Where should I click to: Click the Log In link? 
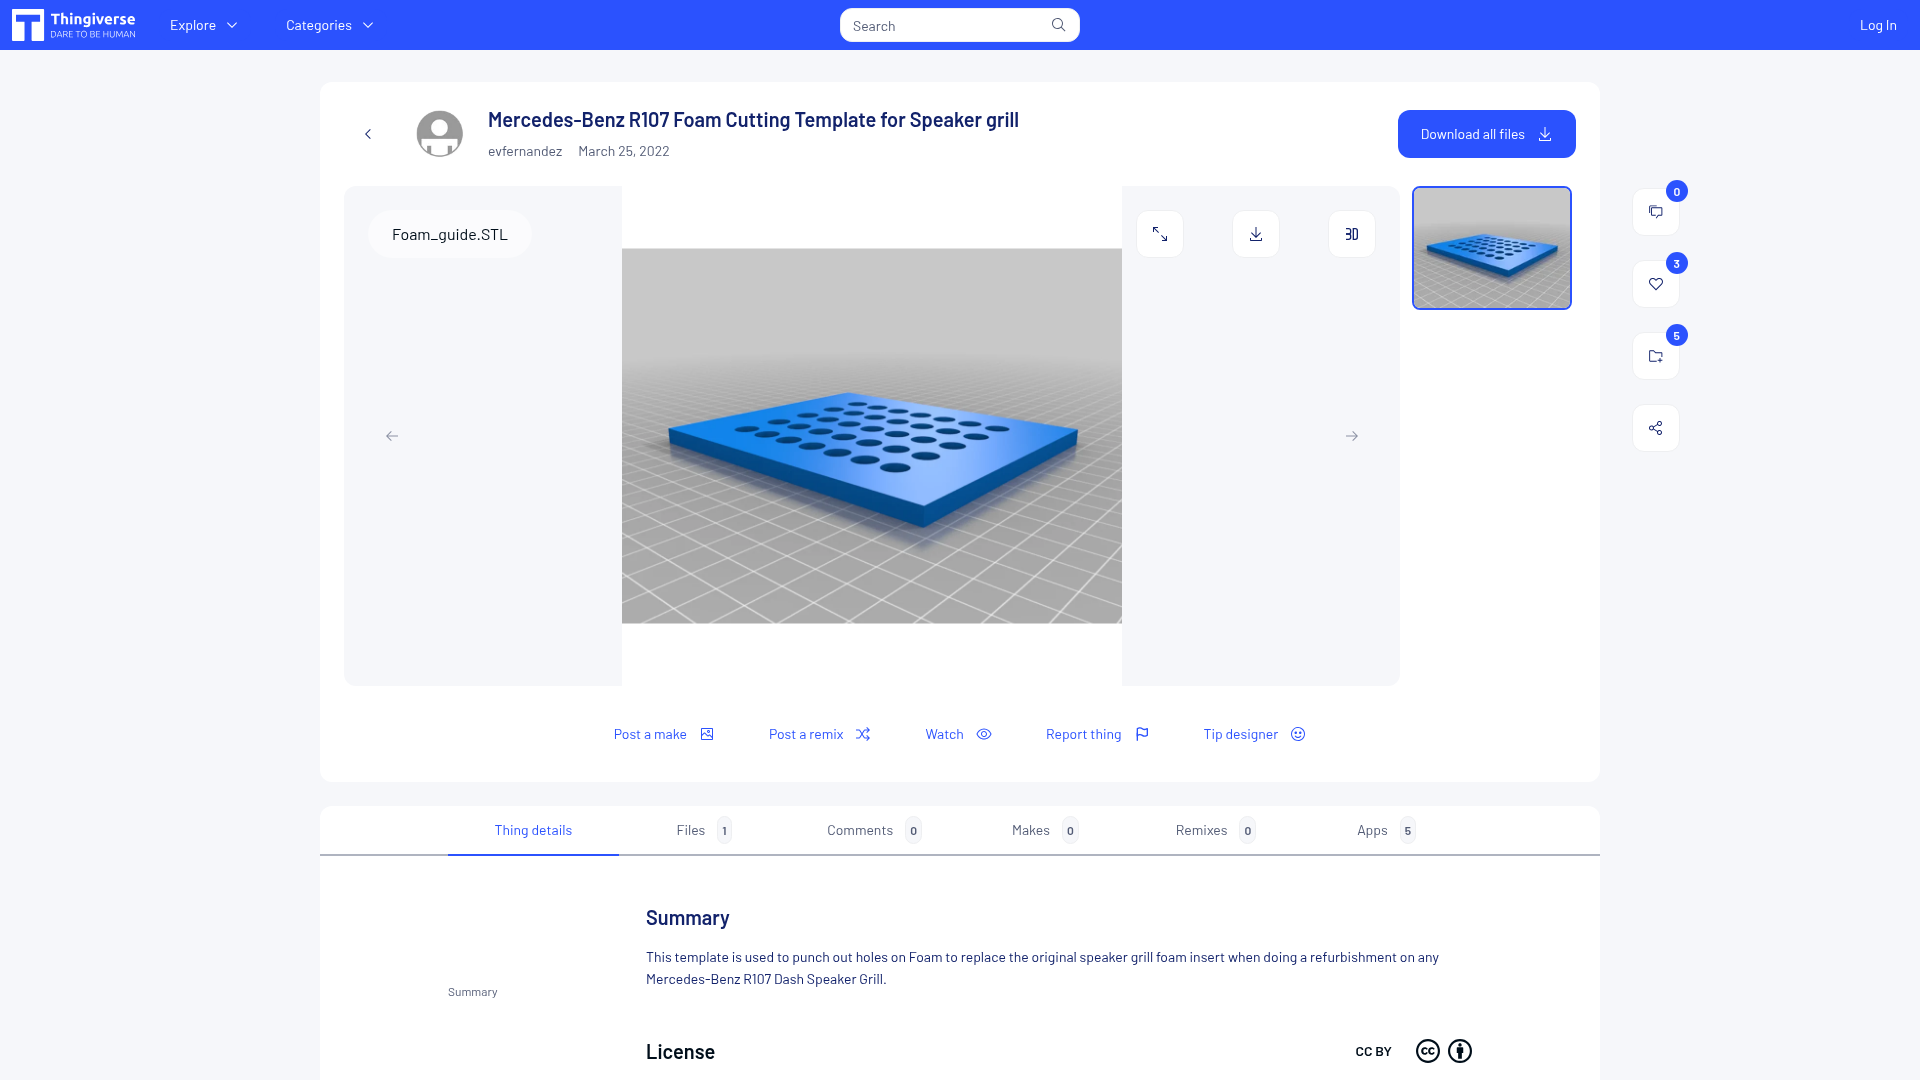(x=1878, y=25)
